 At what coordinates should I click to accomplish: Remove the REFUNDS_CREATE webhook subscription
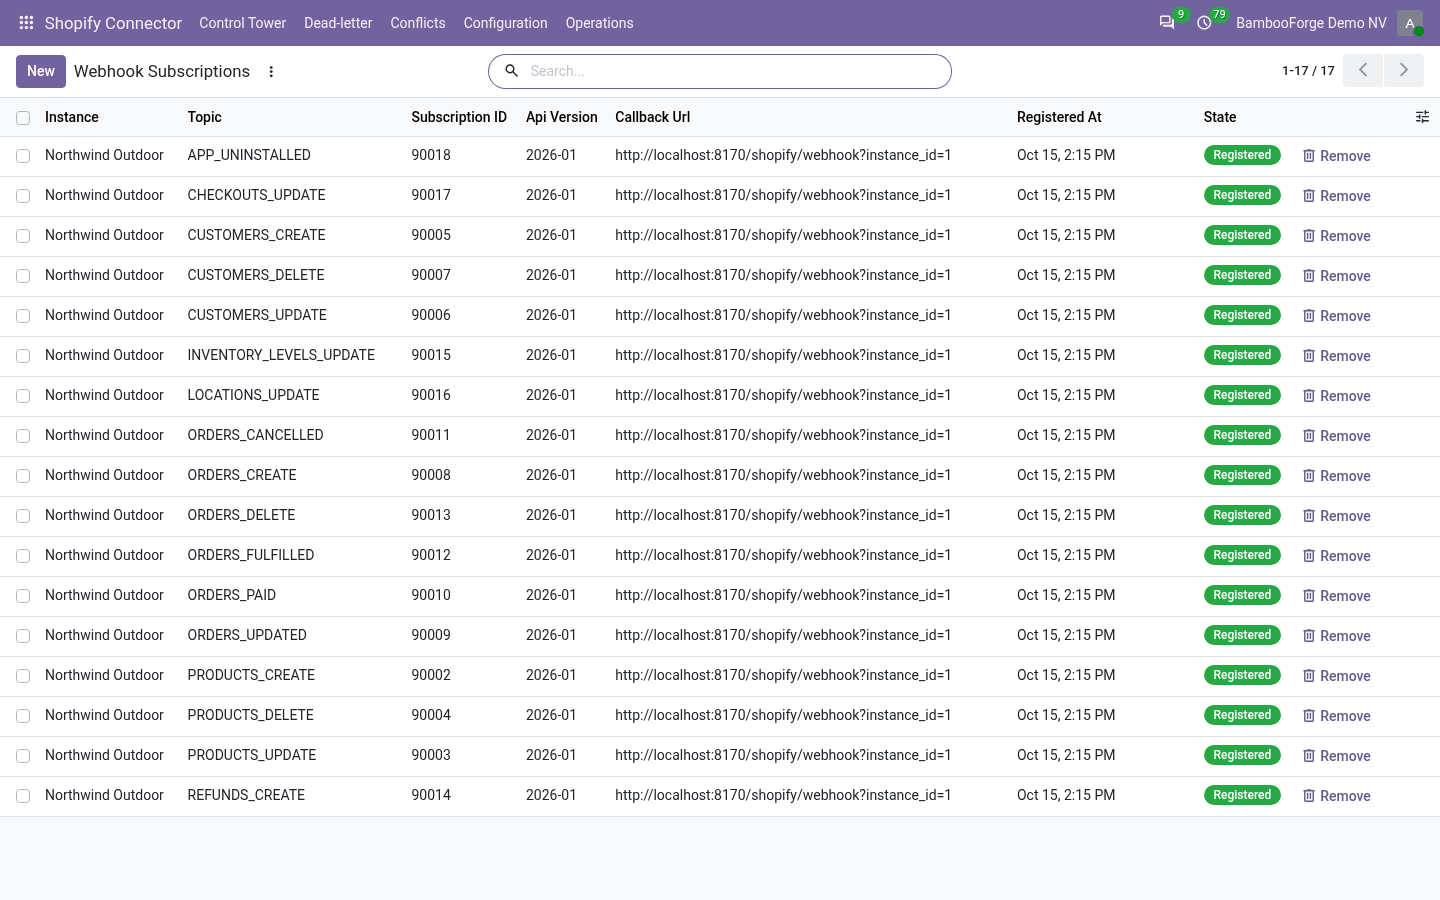(x=1336, y=796)
